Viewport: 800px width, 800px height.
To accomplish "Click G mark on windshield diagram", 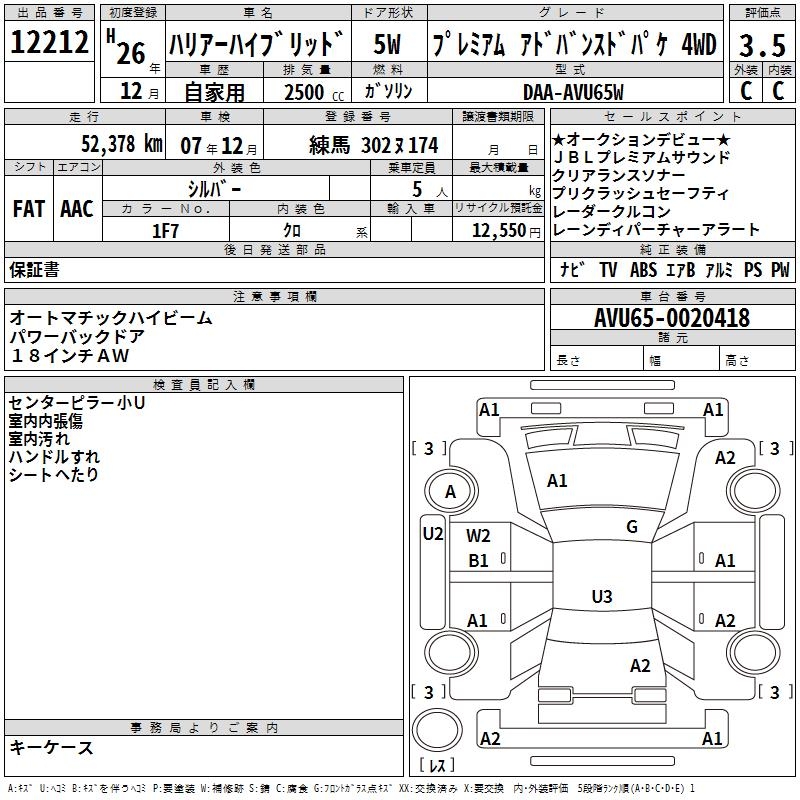I will [x=632, y=527].
